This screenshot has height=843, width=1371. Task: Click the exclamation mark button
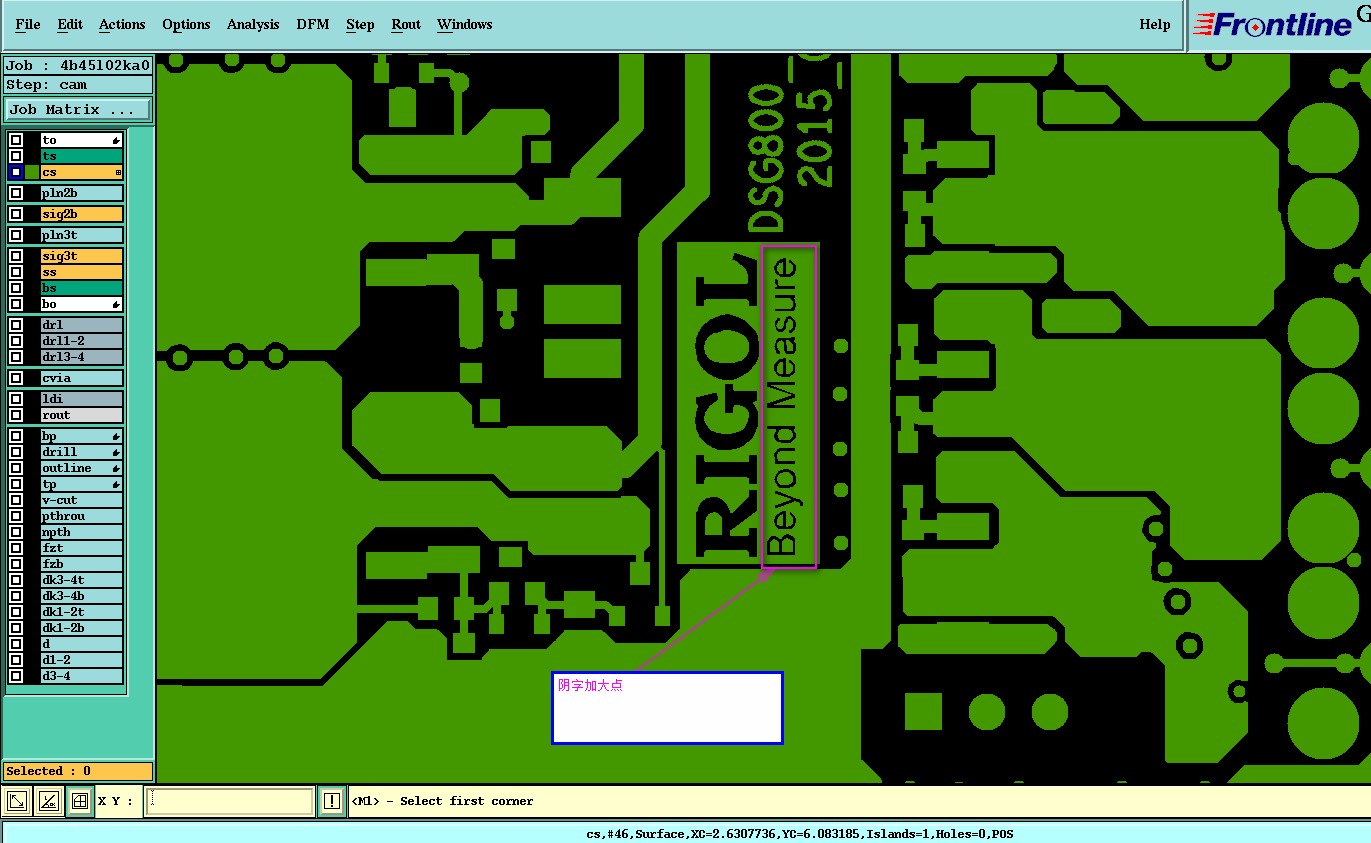332,801
